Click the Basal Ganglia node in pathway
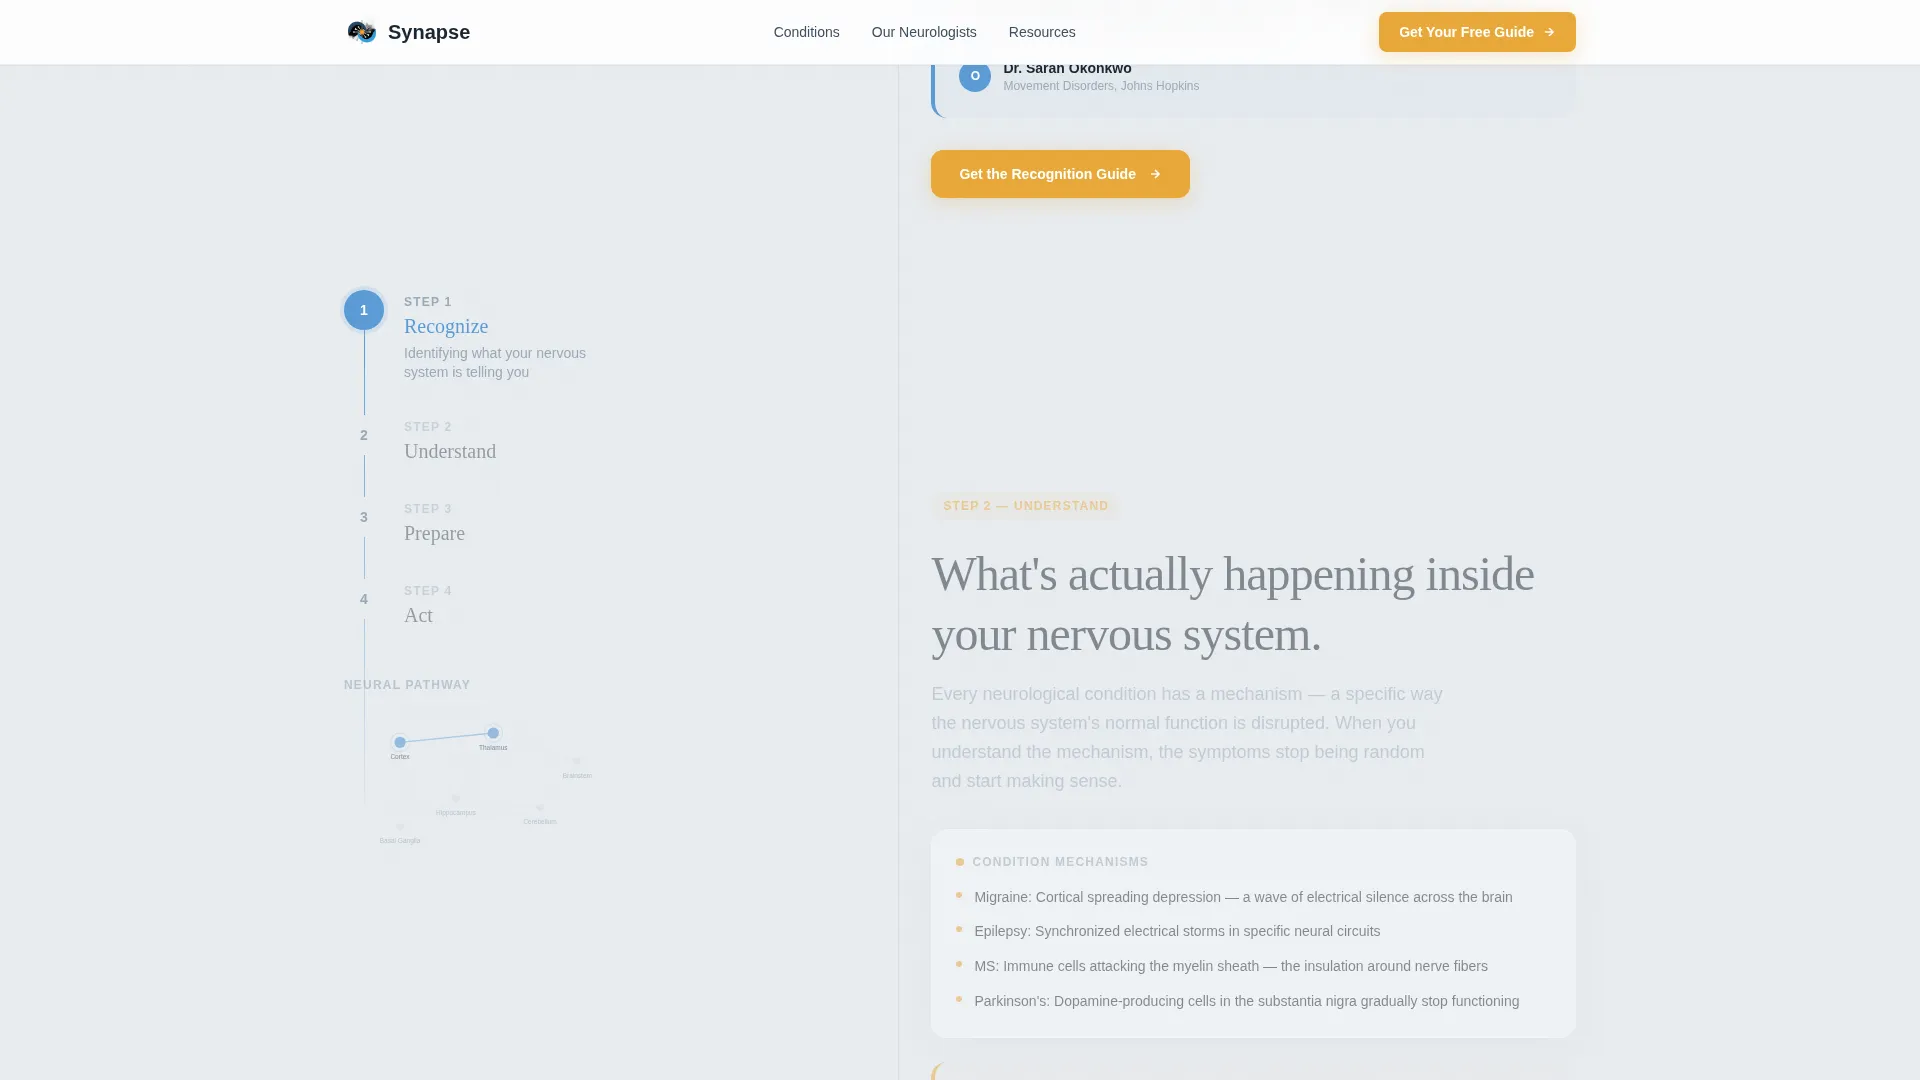The width and height of the screenshot is (1920, 1080). coord(400,826)
